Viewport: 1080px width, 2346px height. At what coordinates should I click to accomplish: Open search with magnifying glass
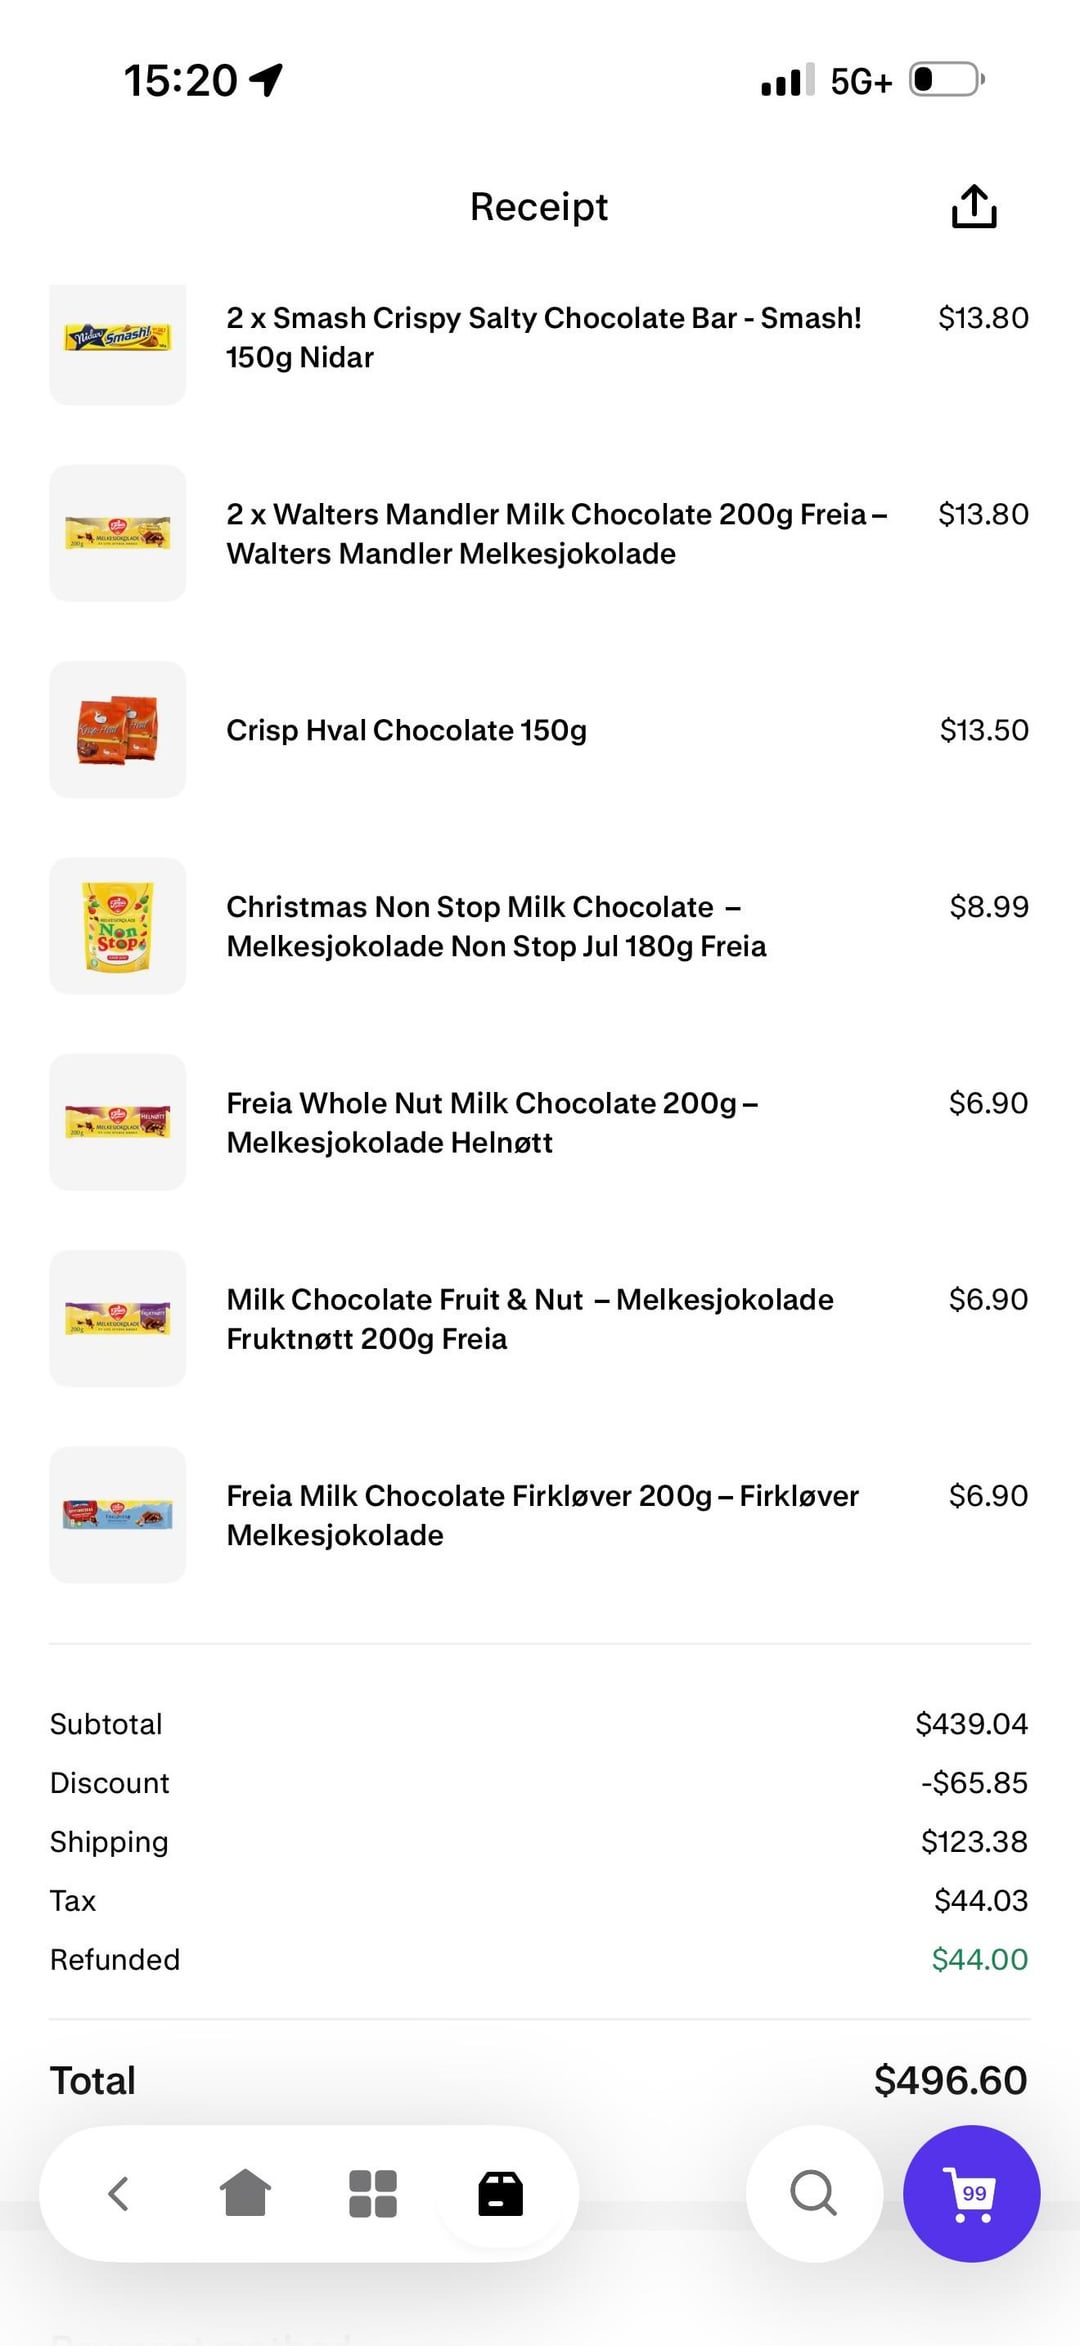click(813, 2193)
